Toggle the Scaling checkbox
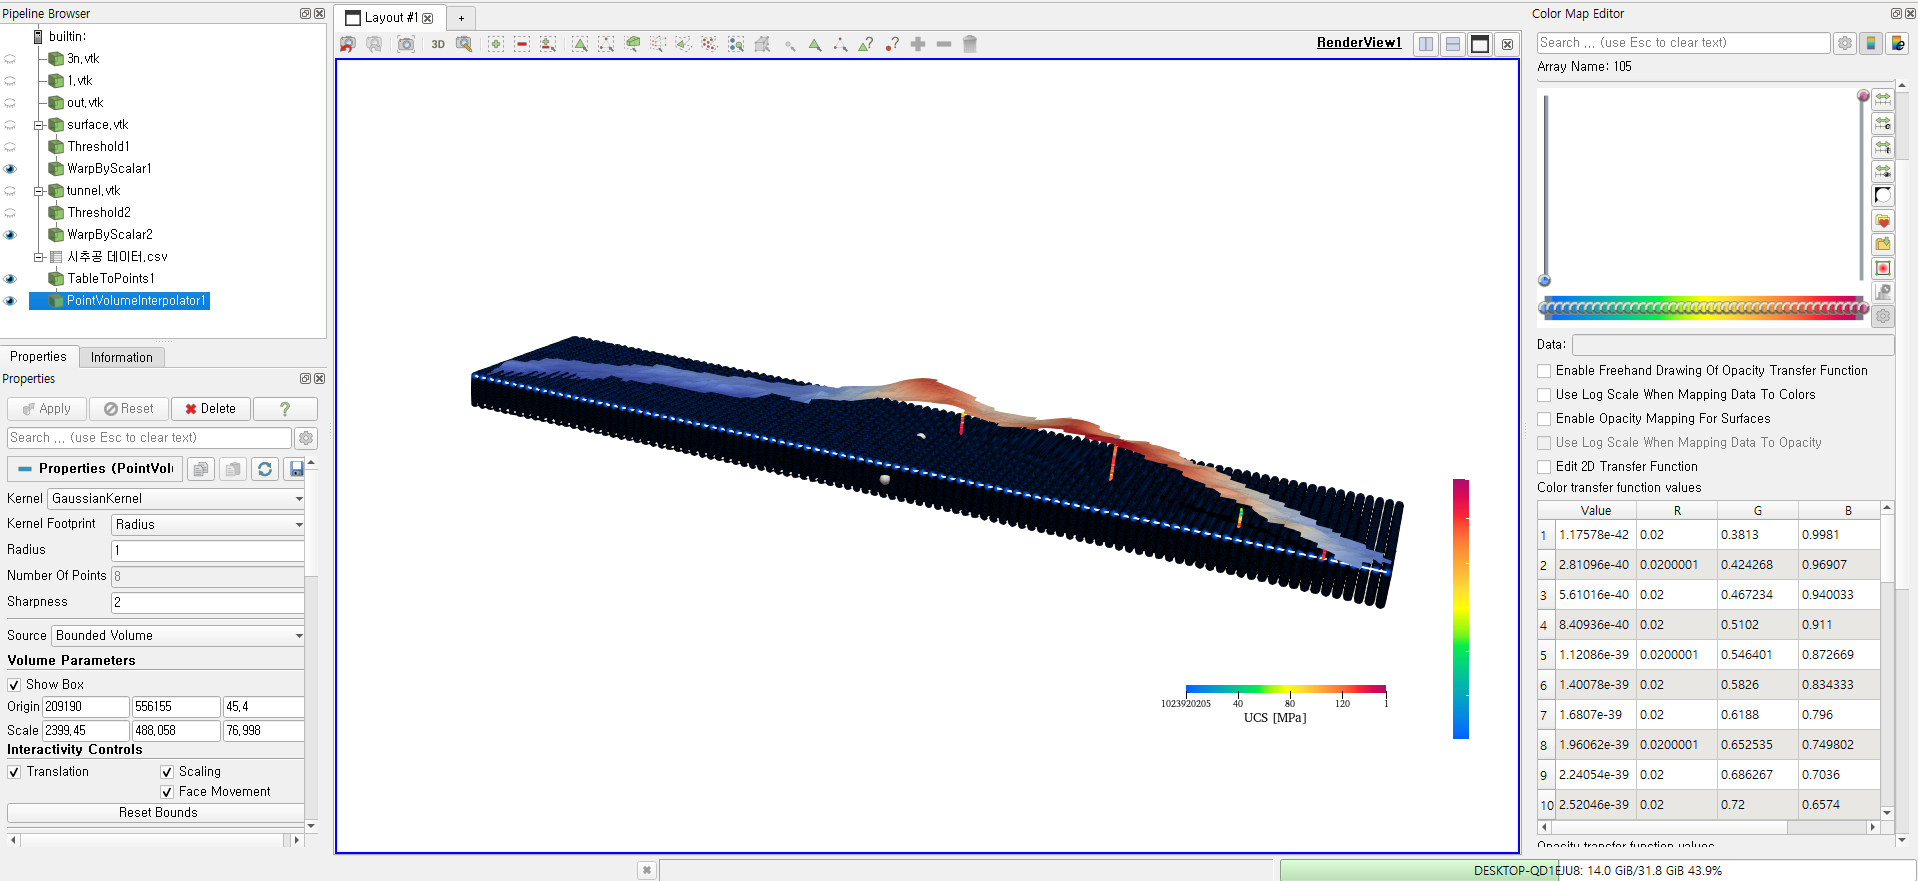1918x881 pixels. [167, 772]
